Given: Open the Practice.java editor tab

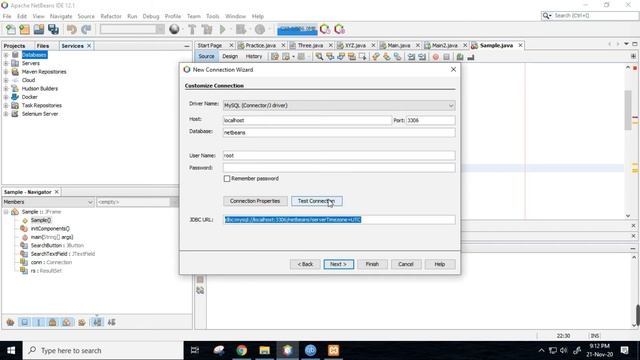Looking at the screenshot, I should tap(260, 45).
